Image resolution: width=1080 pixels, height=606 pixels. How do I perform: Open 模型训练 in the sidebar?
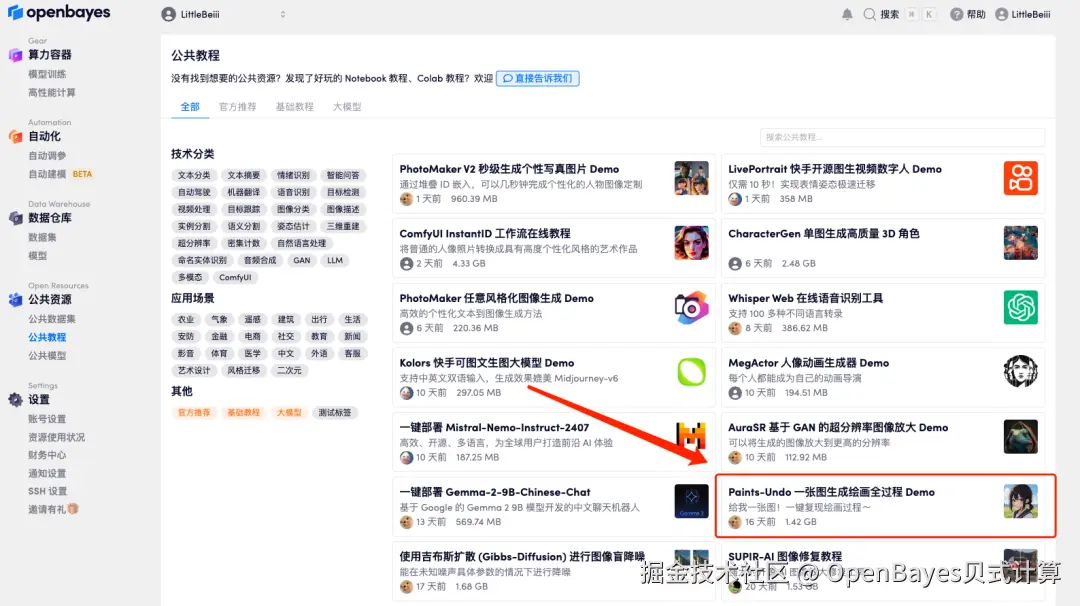coord(48,74)
